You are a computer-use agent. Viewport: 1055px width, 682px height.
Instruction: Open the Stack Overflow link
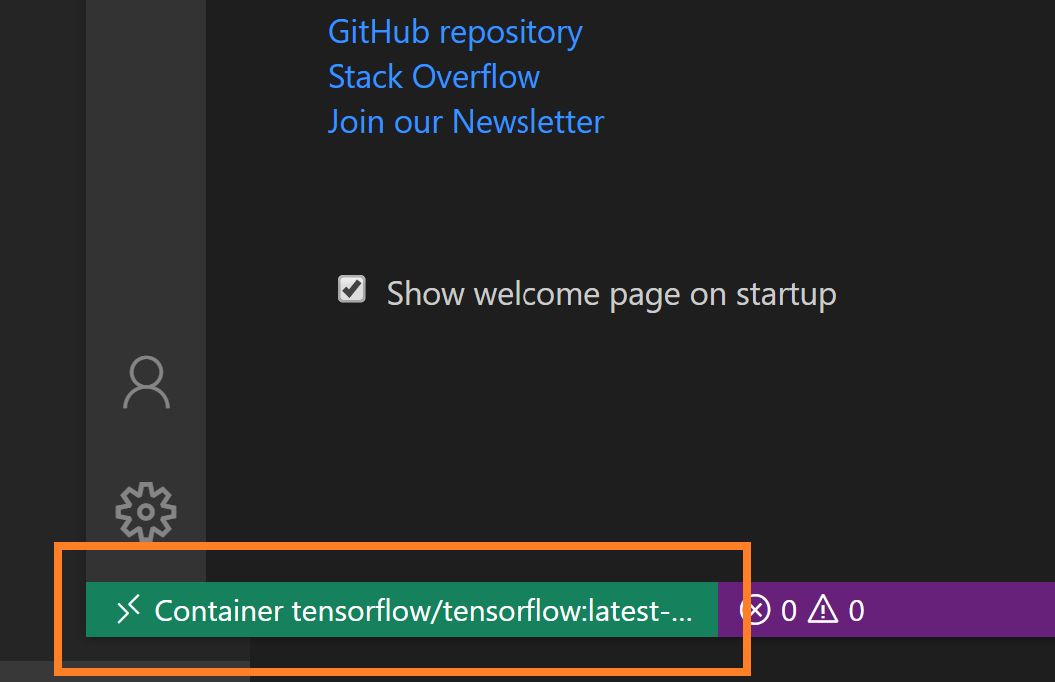433,77
